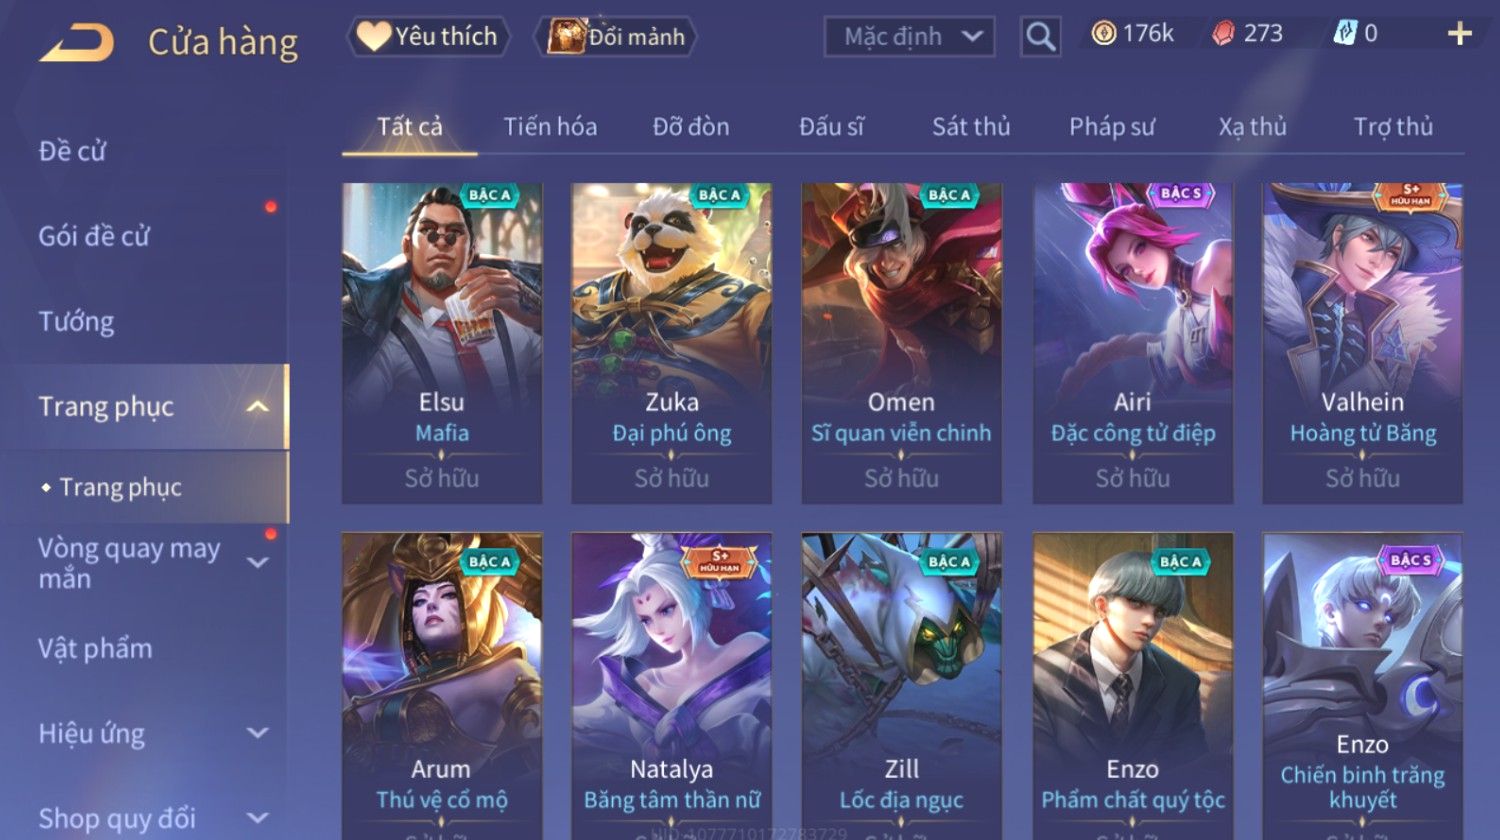Tap the golden back arrow icon

tap(77, 43)
